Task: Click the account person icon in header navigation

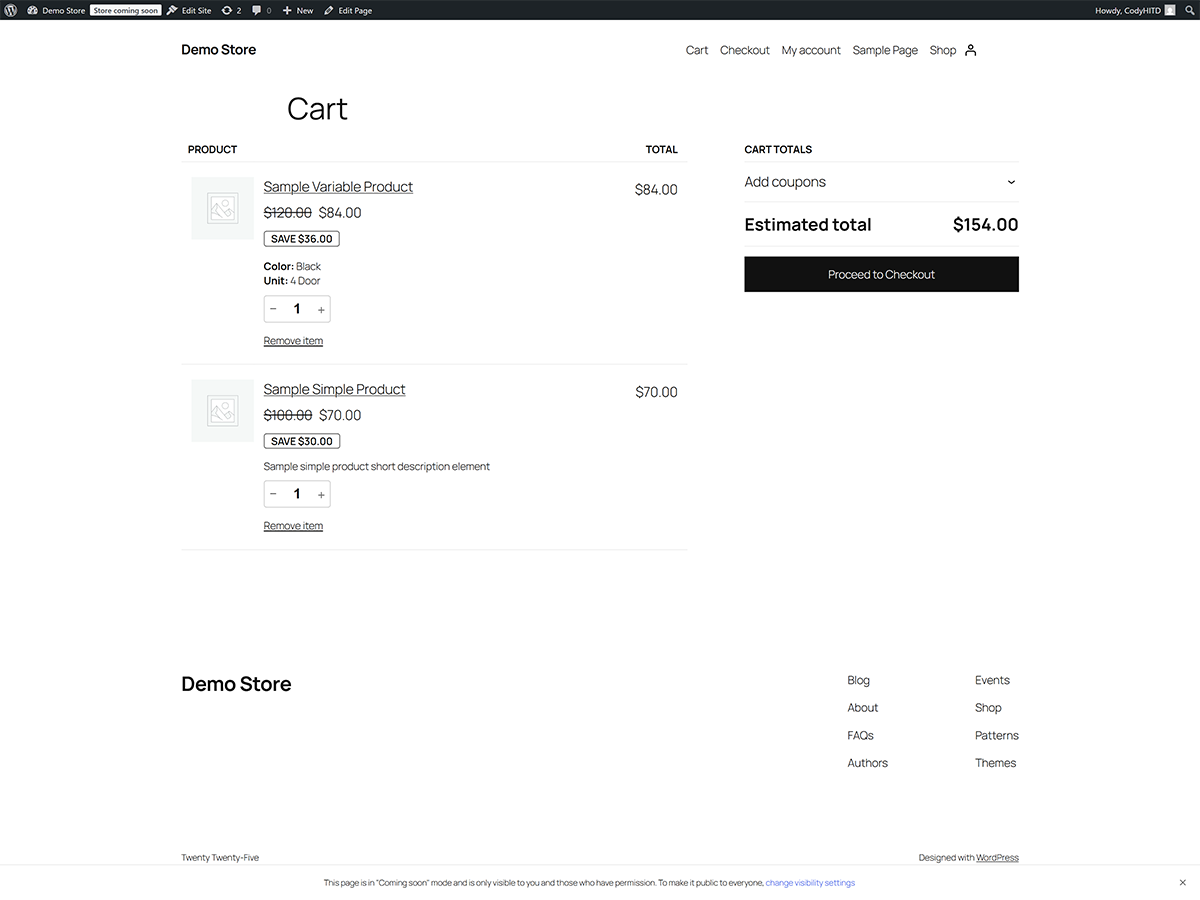Action: (970, 50)
